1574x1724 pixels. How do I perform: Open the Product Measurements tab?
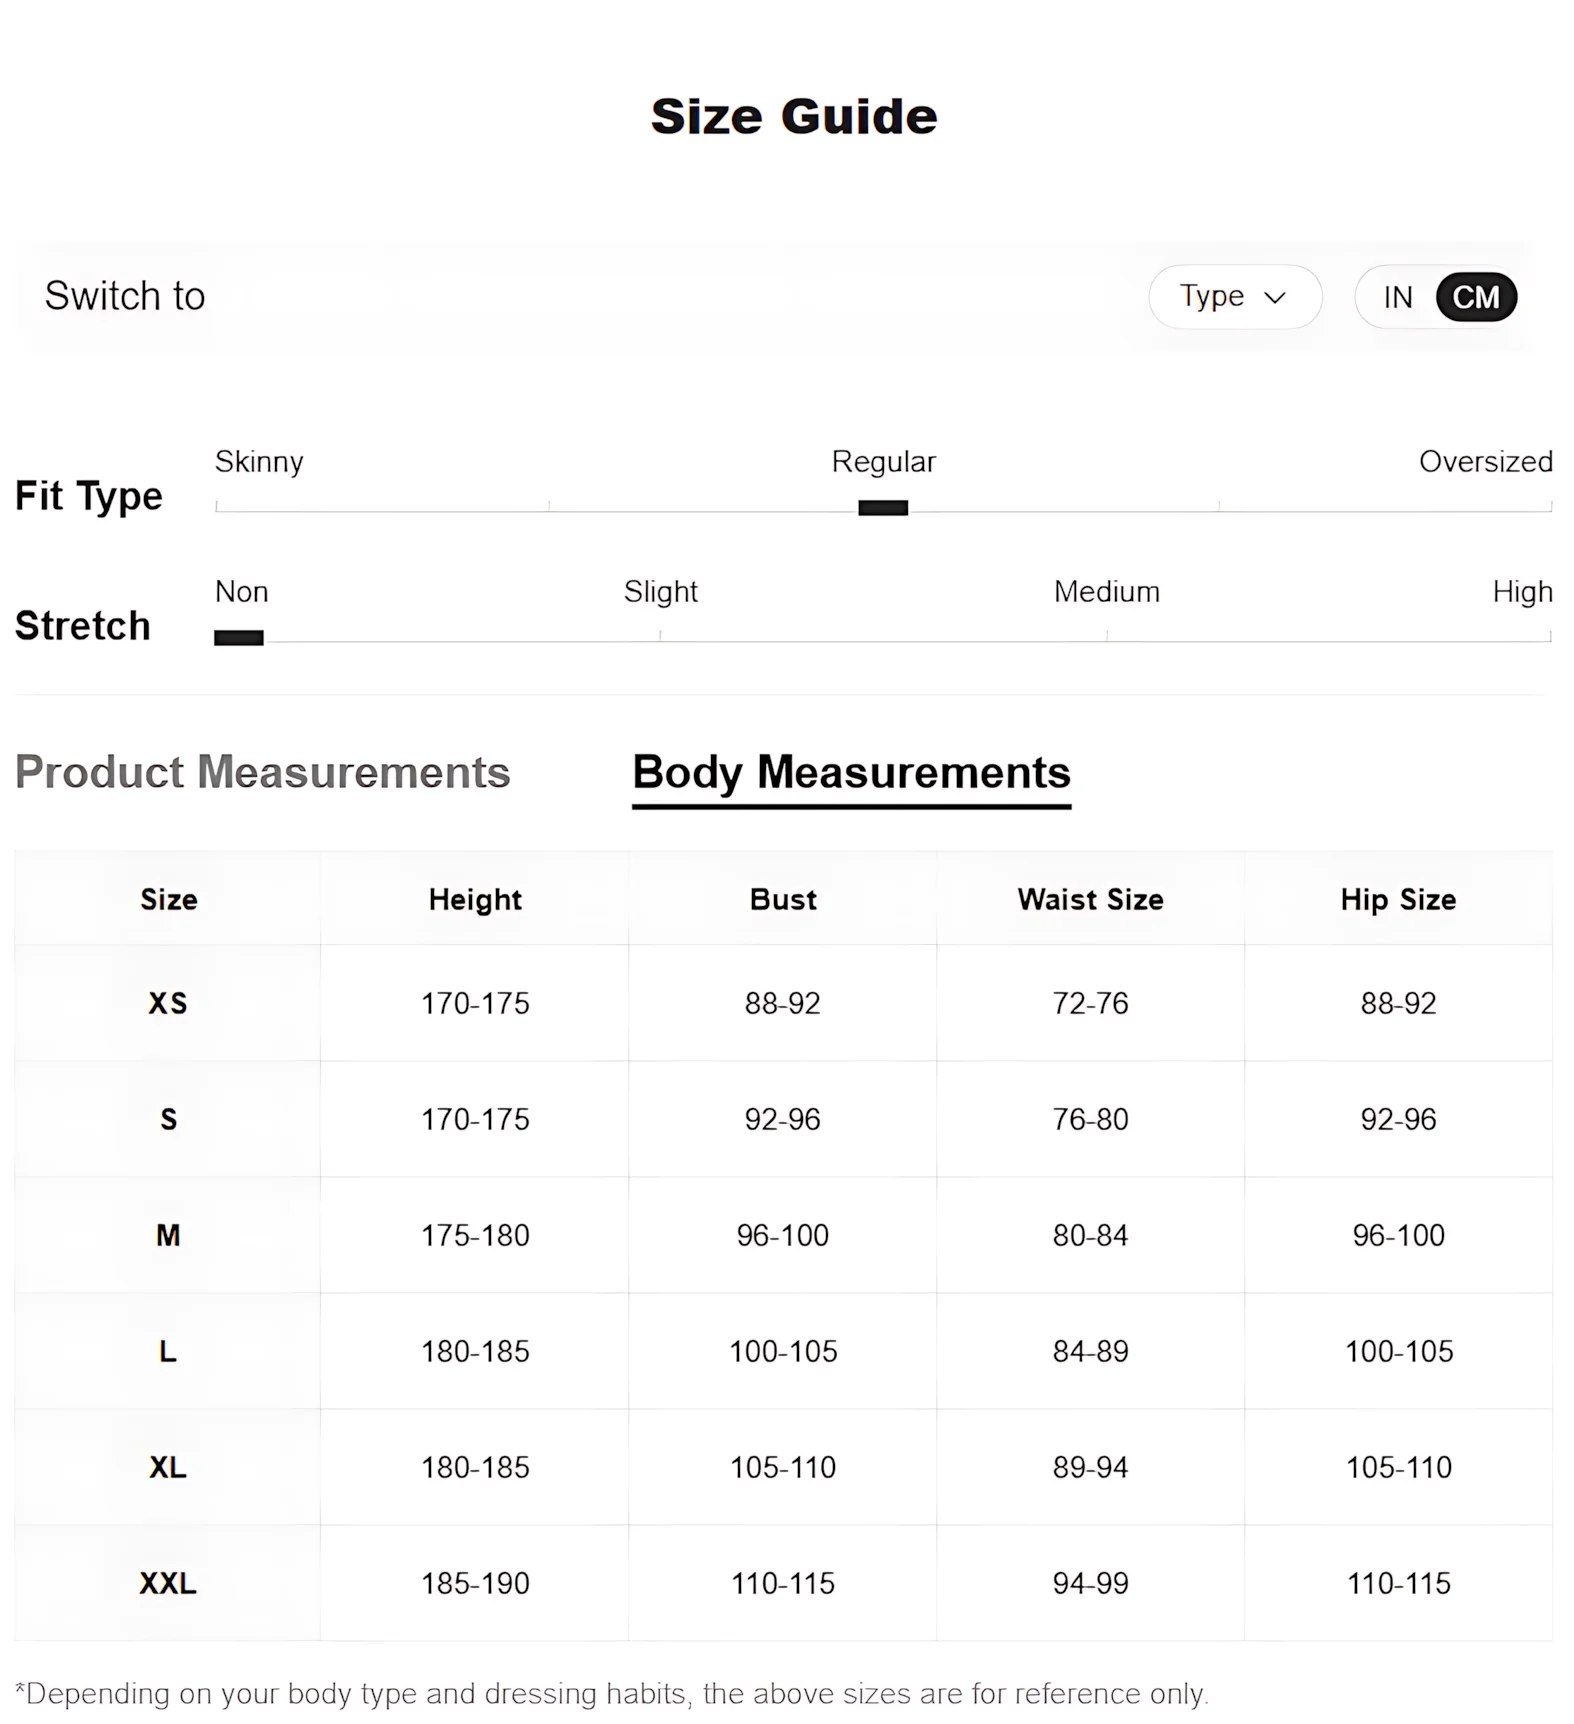[x=262, y=773]
